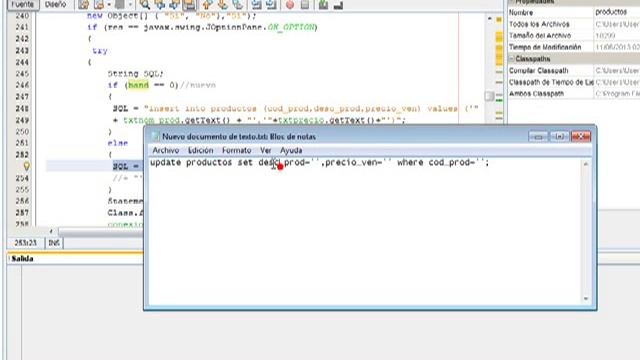This screenshot has height=360, width=640.
Task: Click the Find Selection magnifier icon
Action: coord(144,5)
